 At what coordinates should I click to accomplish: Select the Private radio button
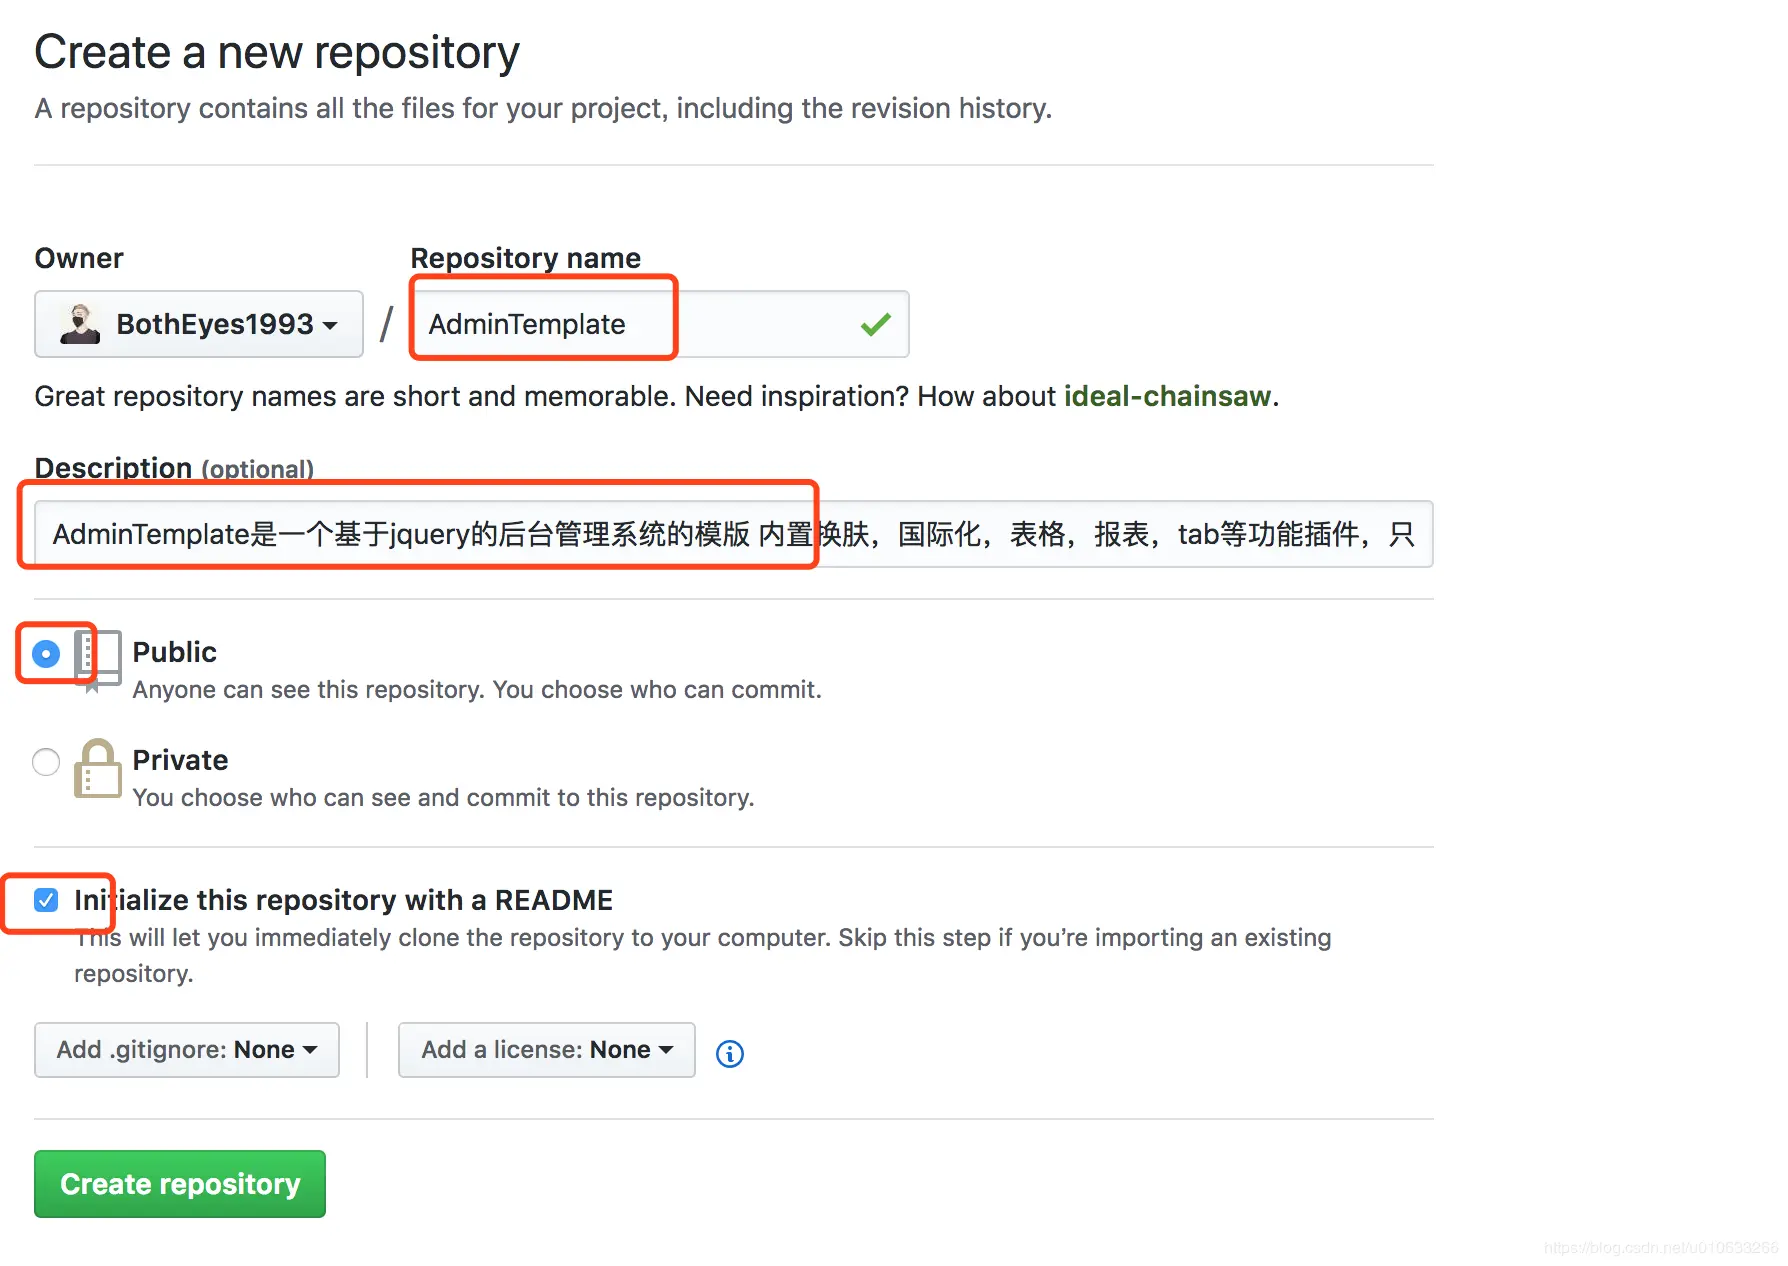(46, 762)
